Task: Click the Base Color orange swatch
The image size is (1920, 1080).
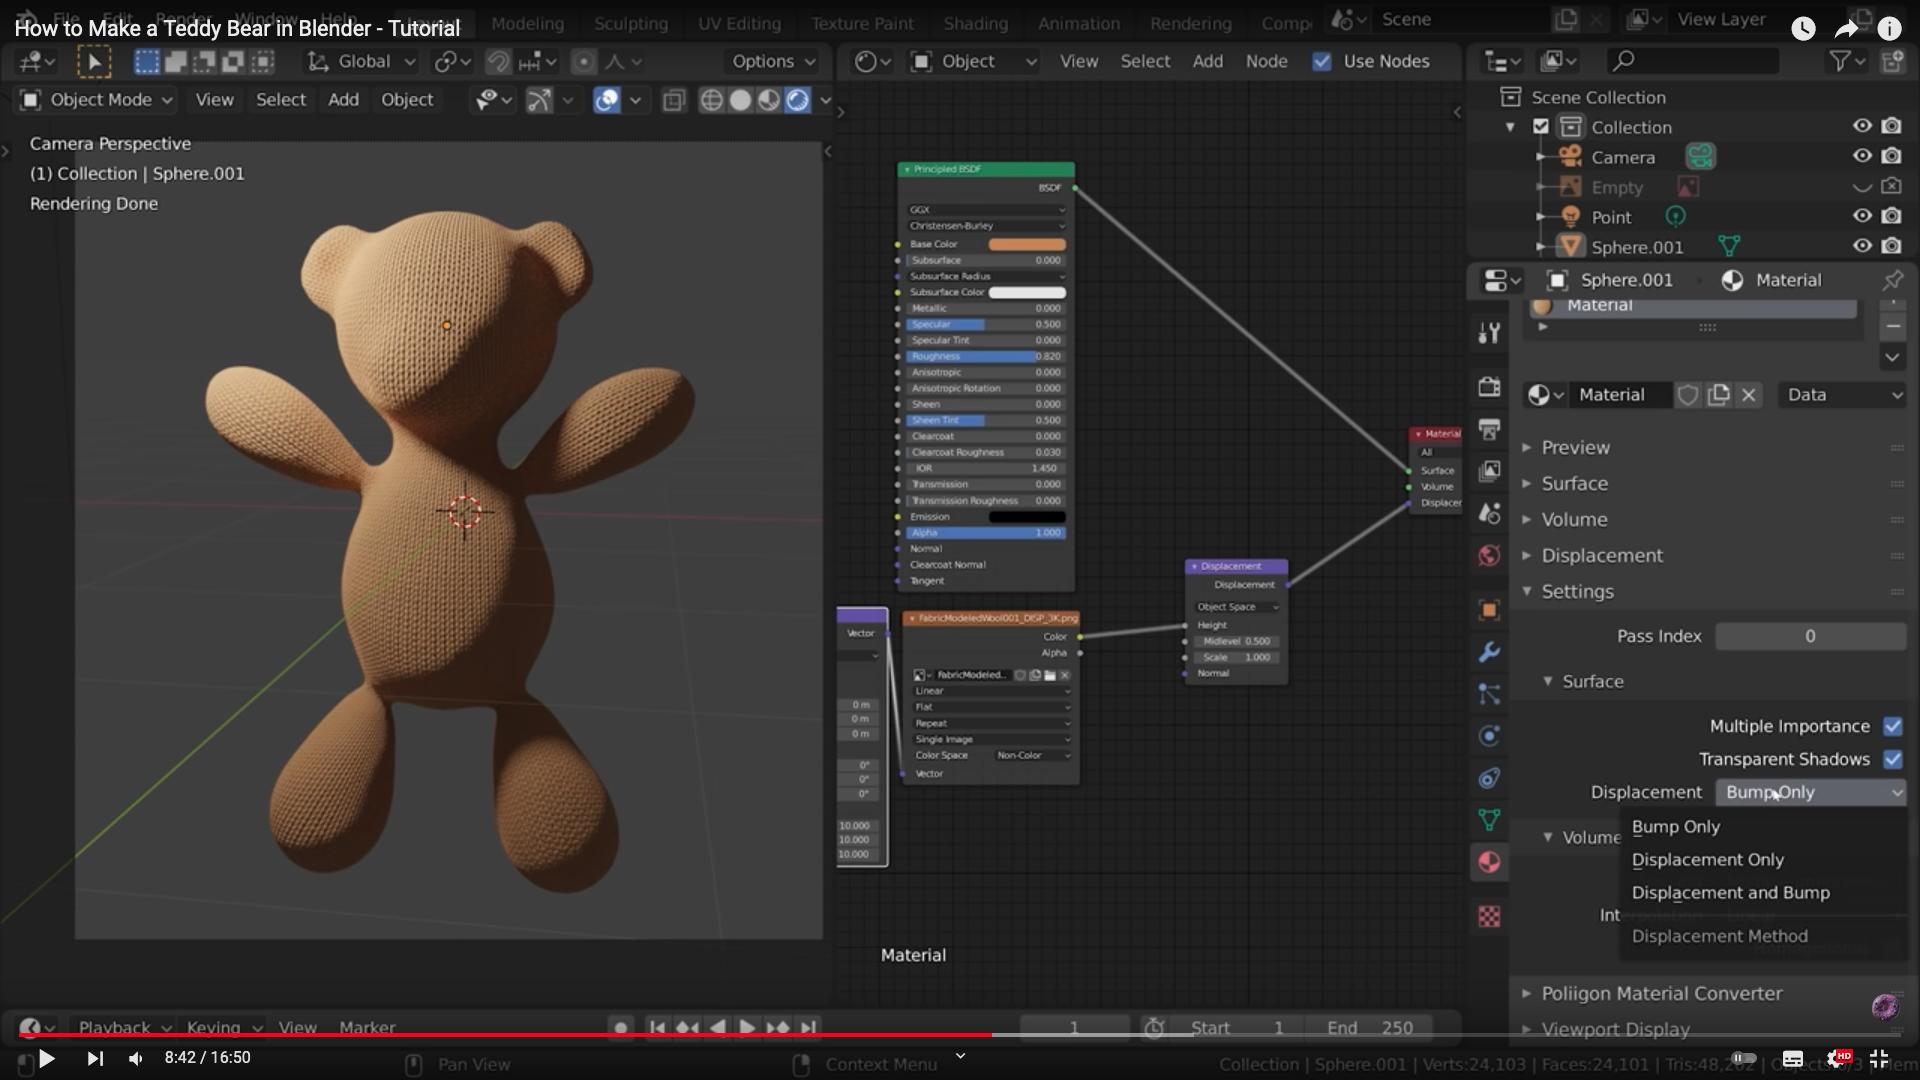Action: click(1027, 244)
